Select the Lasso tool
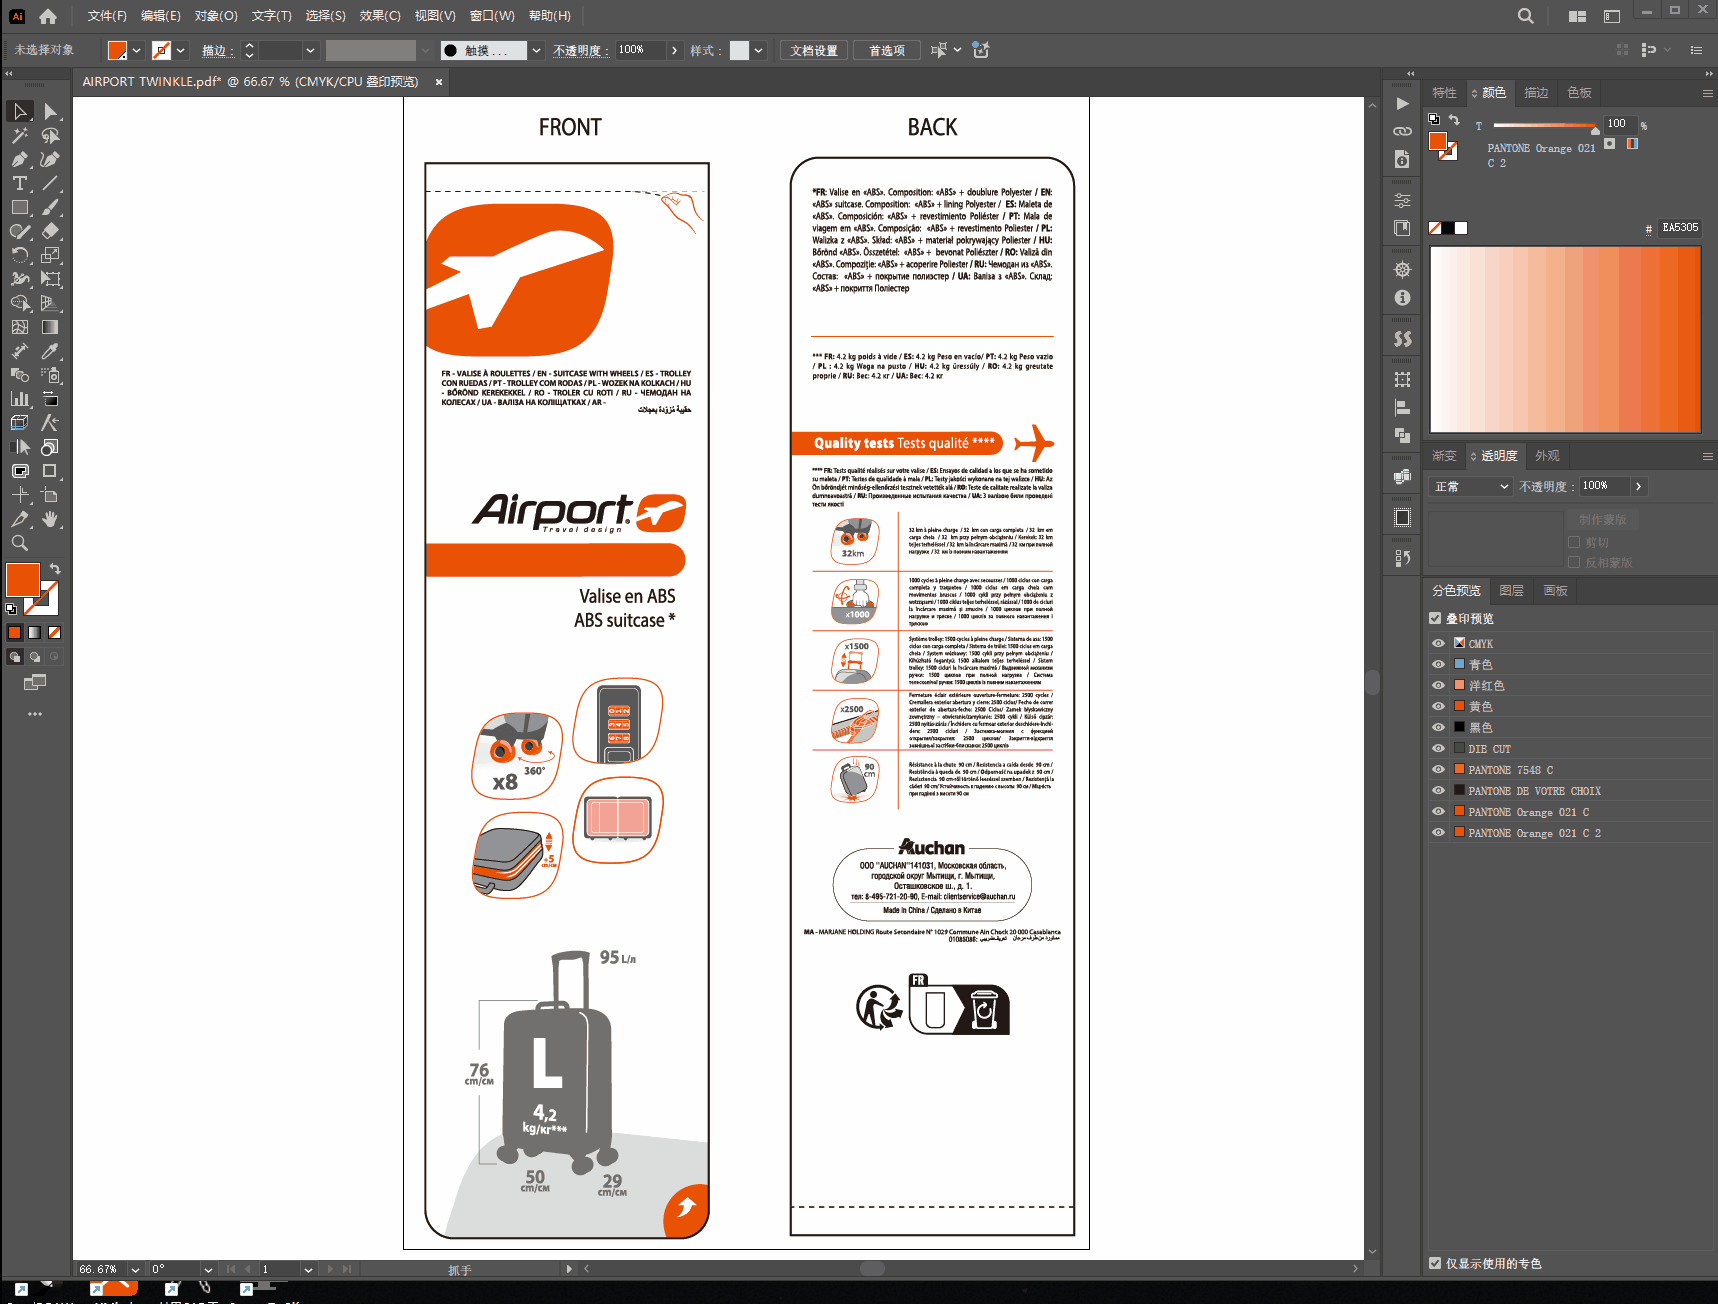1718x1304 pixels. click(x=50, y=135)
